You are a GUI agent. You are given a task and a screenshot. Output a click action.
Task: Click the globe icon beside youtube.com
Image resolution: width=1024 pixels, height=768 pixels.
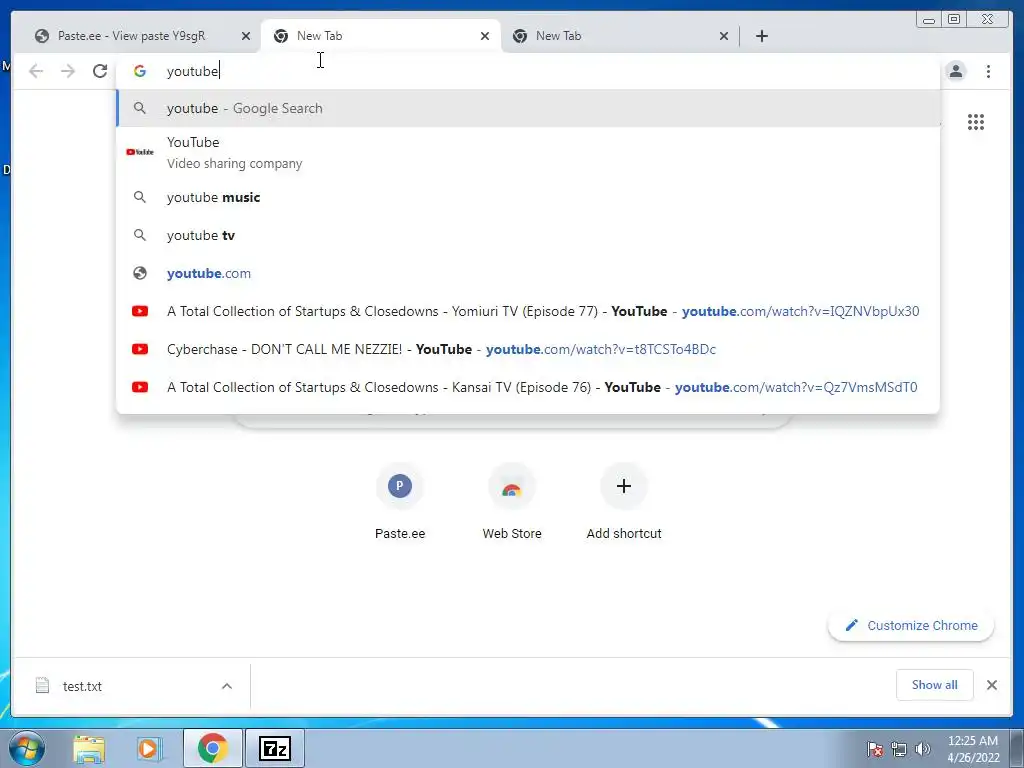click(x=140, y=273)
